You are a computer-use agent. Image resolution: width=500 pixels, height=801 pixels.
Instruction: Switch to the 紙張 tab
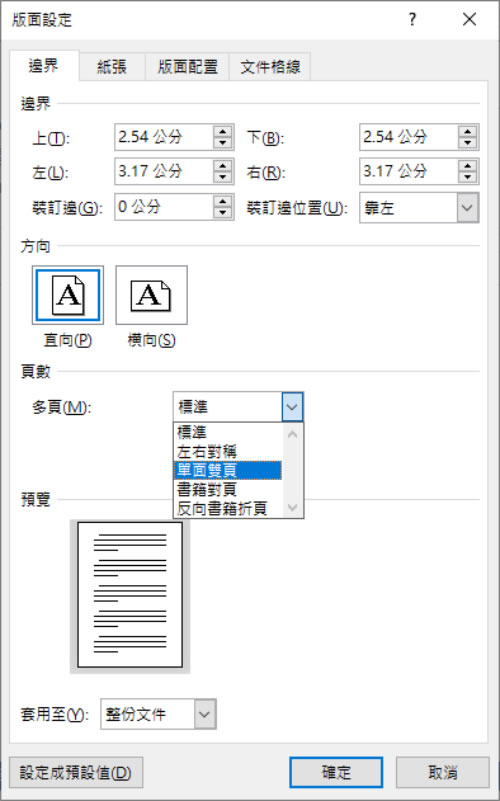(112, 67)
